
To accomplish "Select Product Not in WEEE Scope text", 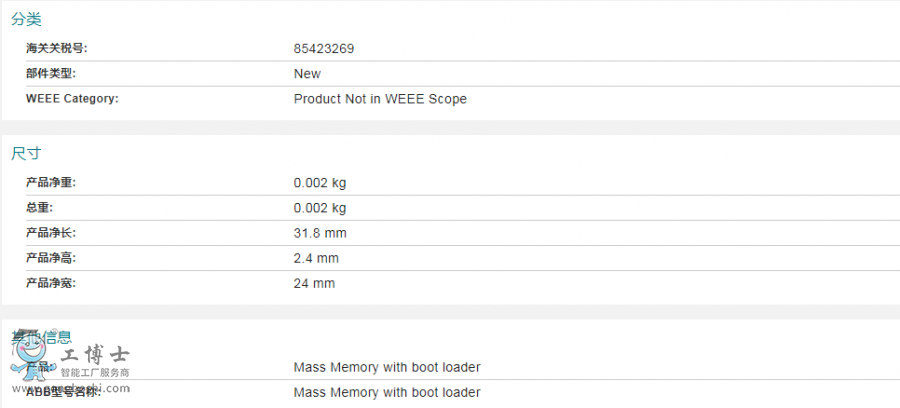I will (380, 99).
